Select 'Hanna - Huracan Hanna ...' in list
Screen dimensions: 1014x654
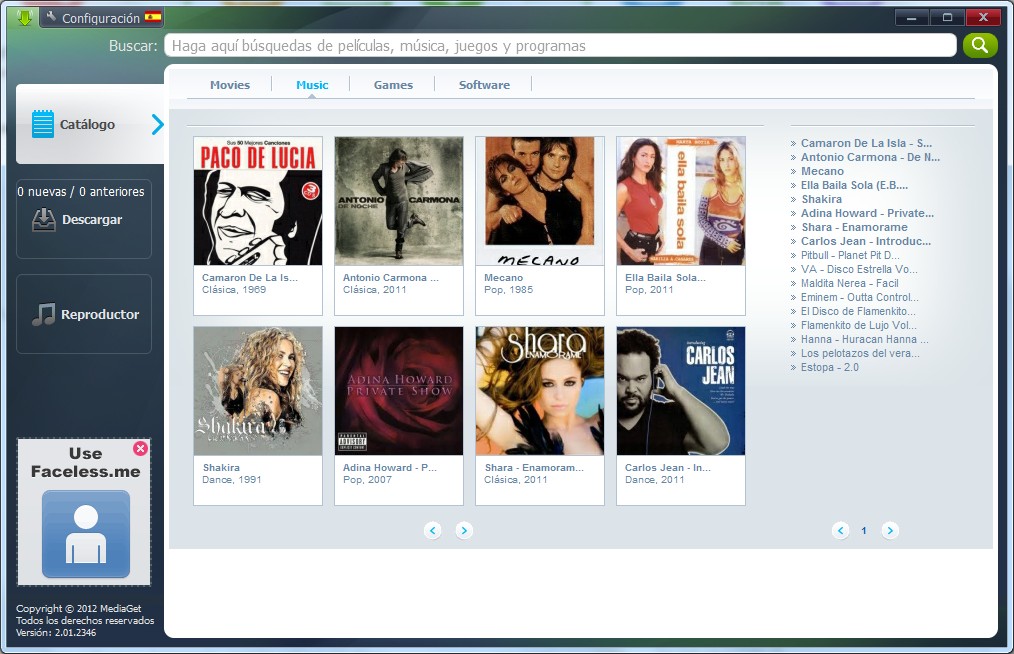[864, 340]
